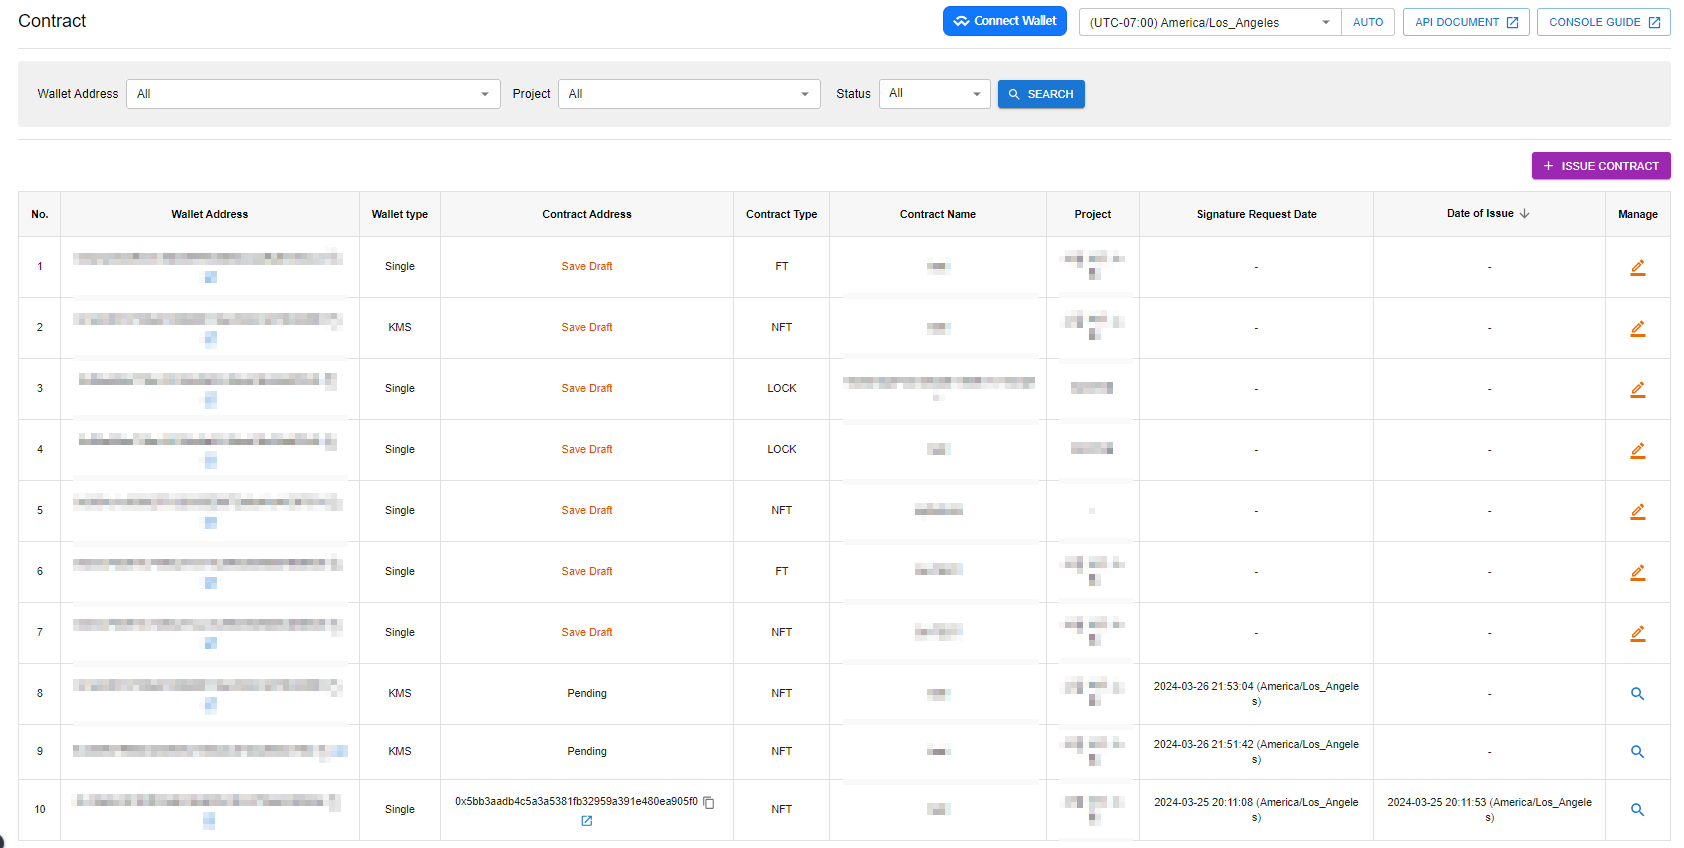Screen dimensions: 1684x848
Task: Click Pending status in row 8
Action: tap(587, 694)
